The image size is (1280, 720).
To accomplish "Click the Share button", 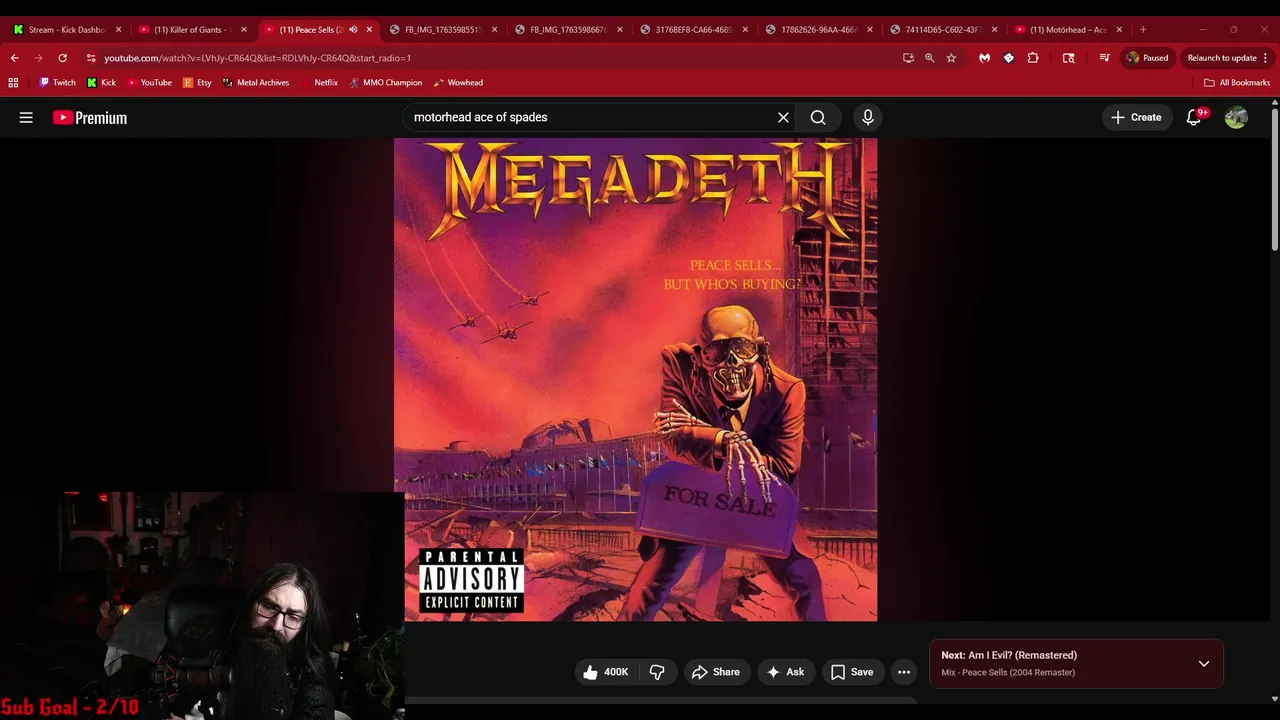I will point(716,672).
